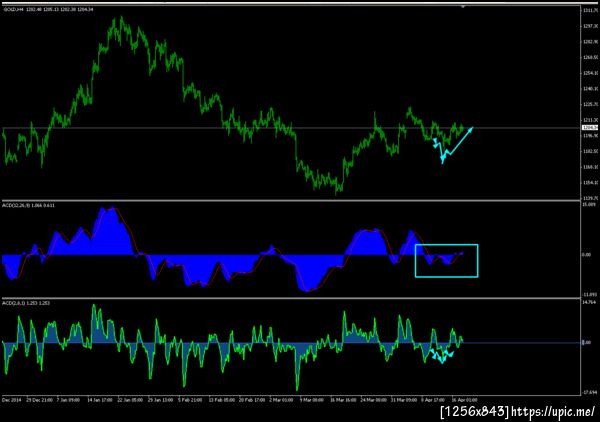The image size is (600, 422).
Task: Click the '16 Mar 16:00' time axis label
Action: (343, 400)
